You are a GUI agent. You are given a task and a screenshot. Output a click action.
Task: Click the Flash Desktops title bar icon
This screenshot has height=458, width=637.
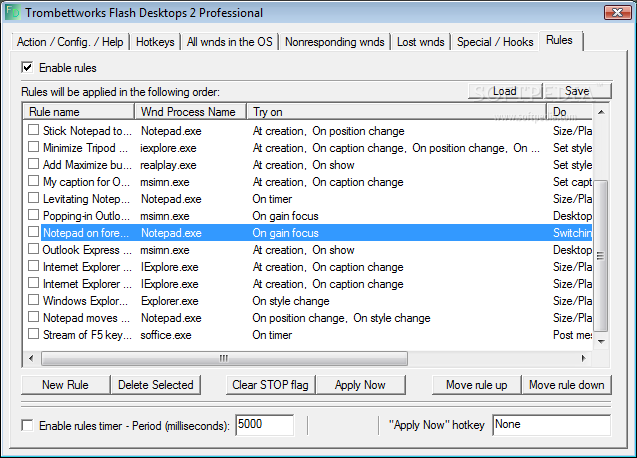(x=13, y=12)
